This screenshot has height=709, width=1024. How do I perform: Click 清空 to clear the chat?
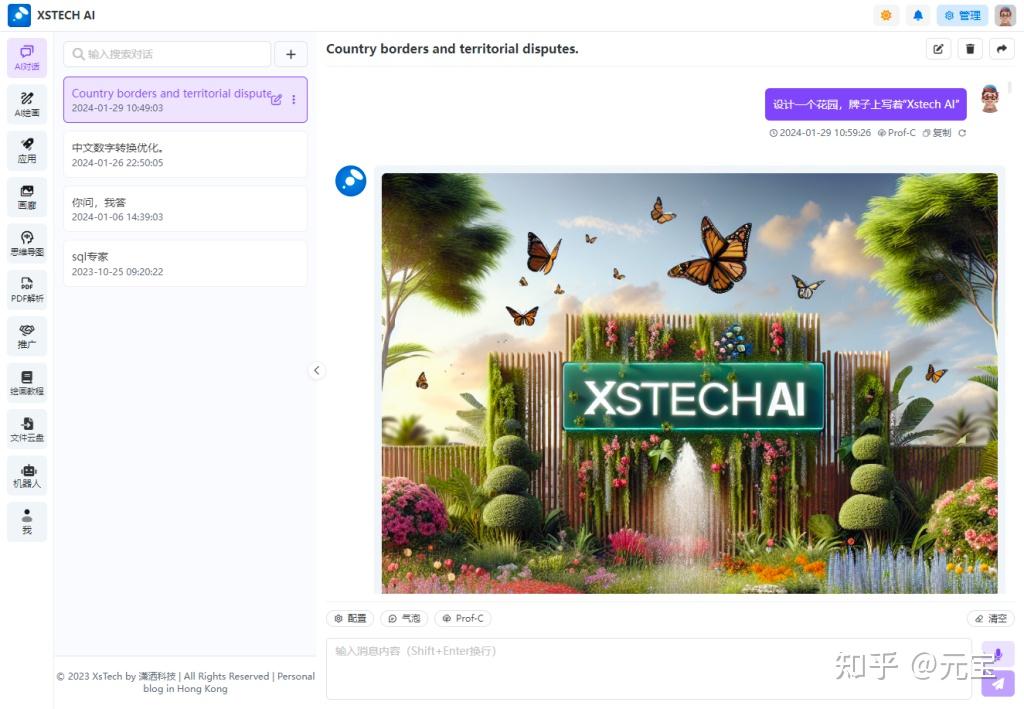991,618
